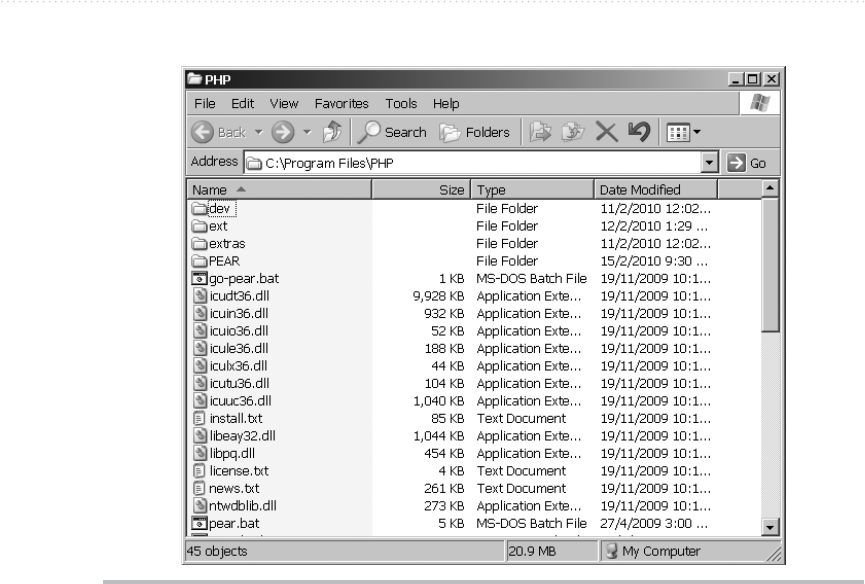Select the iculx36.dll file name

click(238, 366)
